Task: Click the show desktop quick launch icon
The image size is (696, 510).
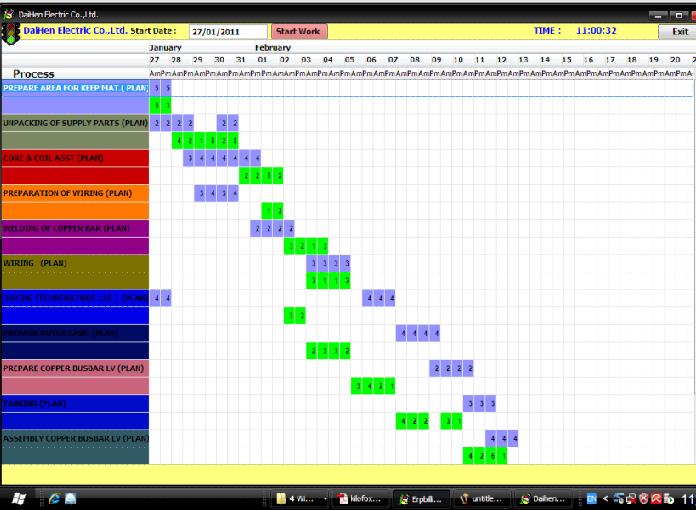Action: point(71,498)
